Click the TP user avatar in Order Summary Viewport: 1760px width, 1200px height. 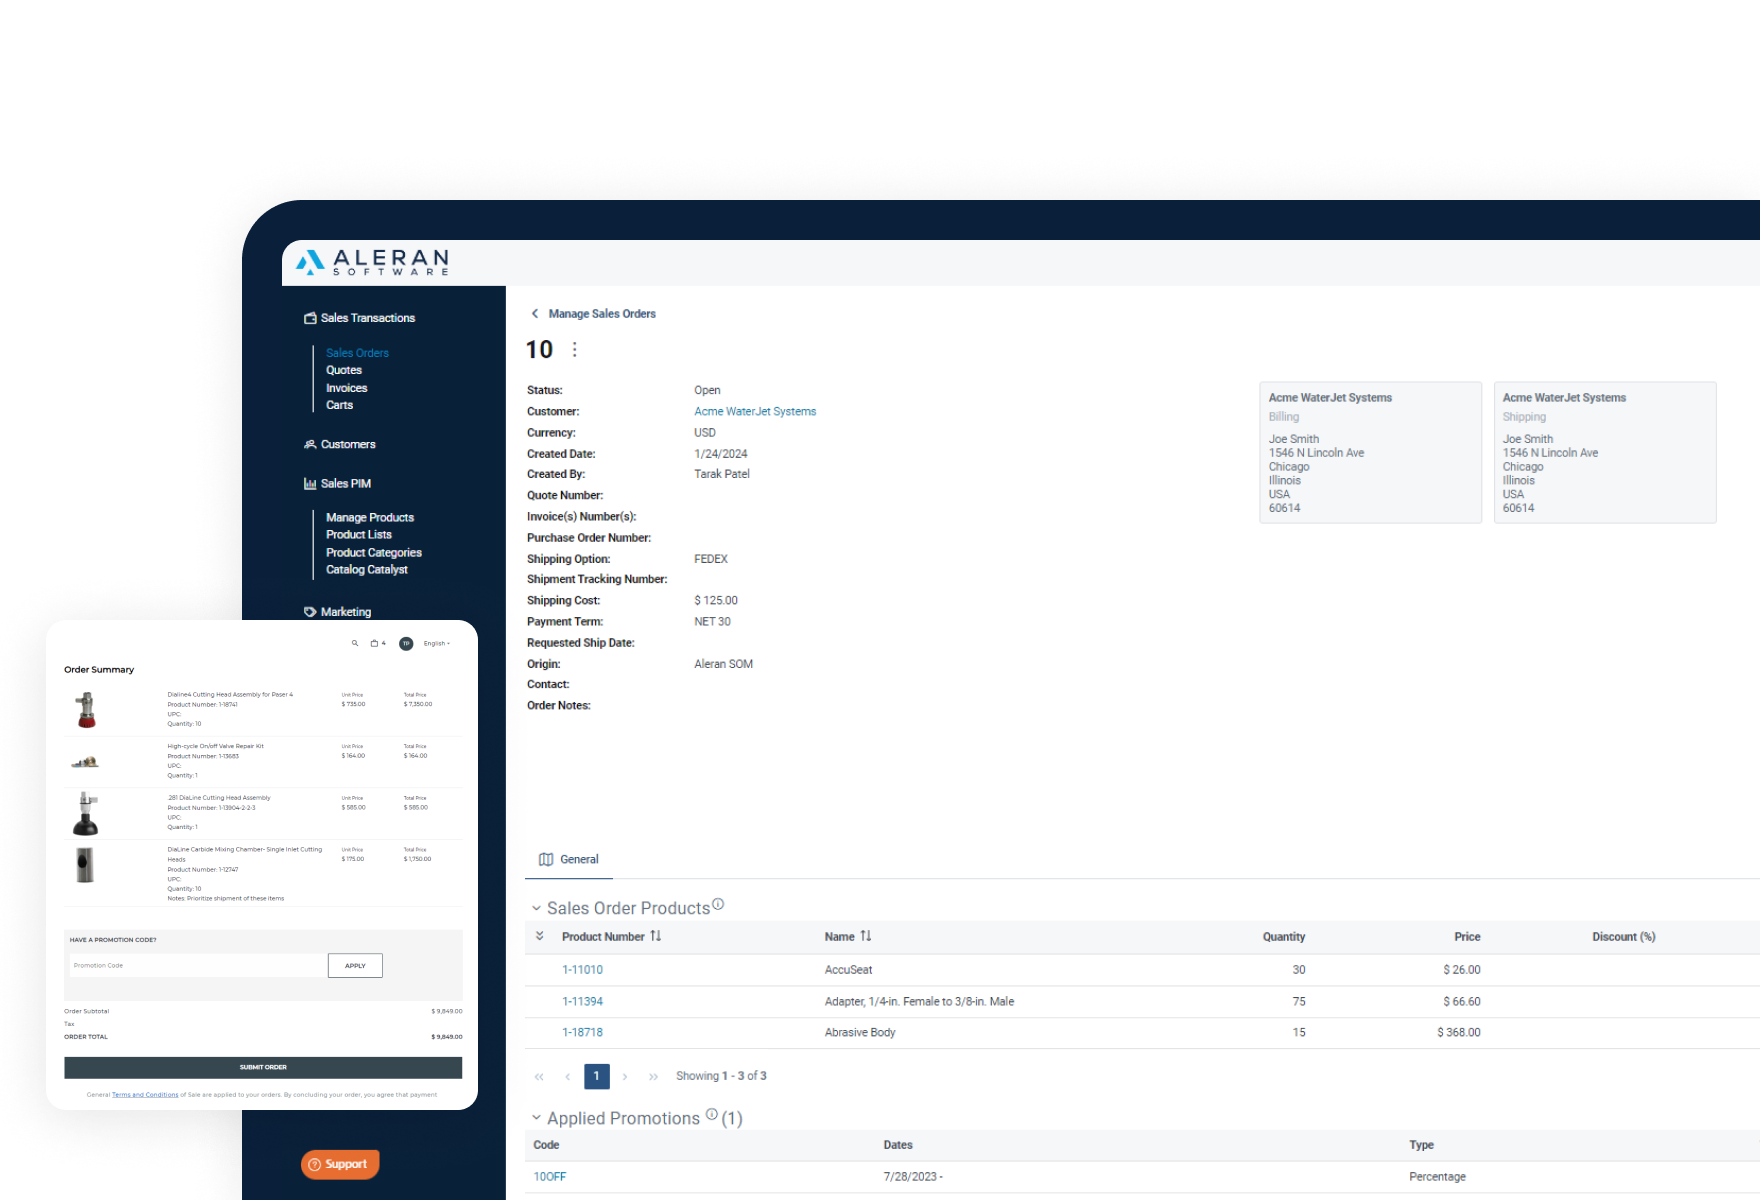pyautogui.click(x=406, y=643)
